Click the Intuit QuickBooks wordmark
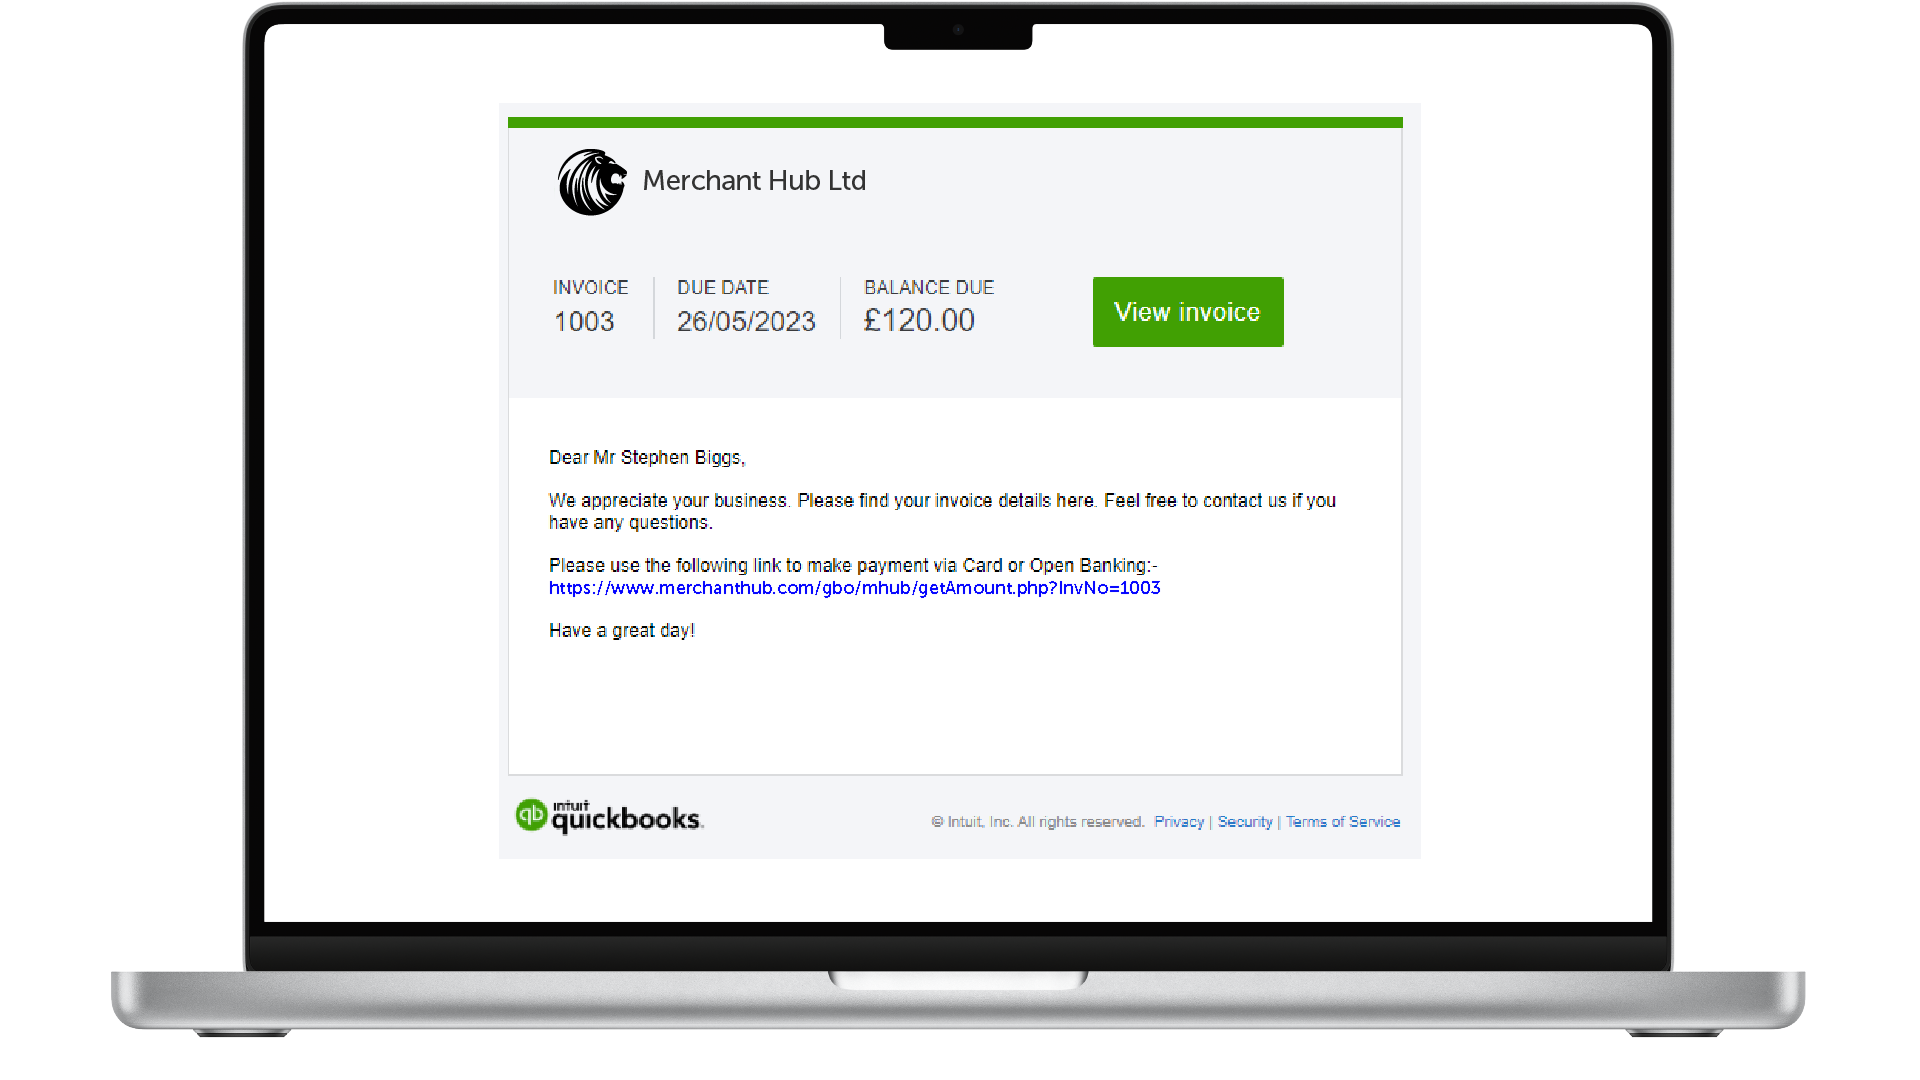This screenshot has width=1920, height=1080. click(627, 816)
